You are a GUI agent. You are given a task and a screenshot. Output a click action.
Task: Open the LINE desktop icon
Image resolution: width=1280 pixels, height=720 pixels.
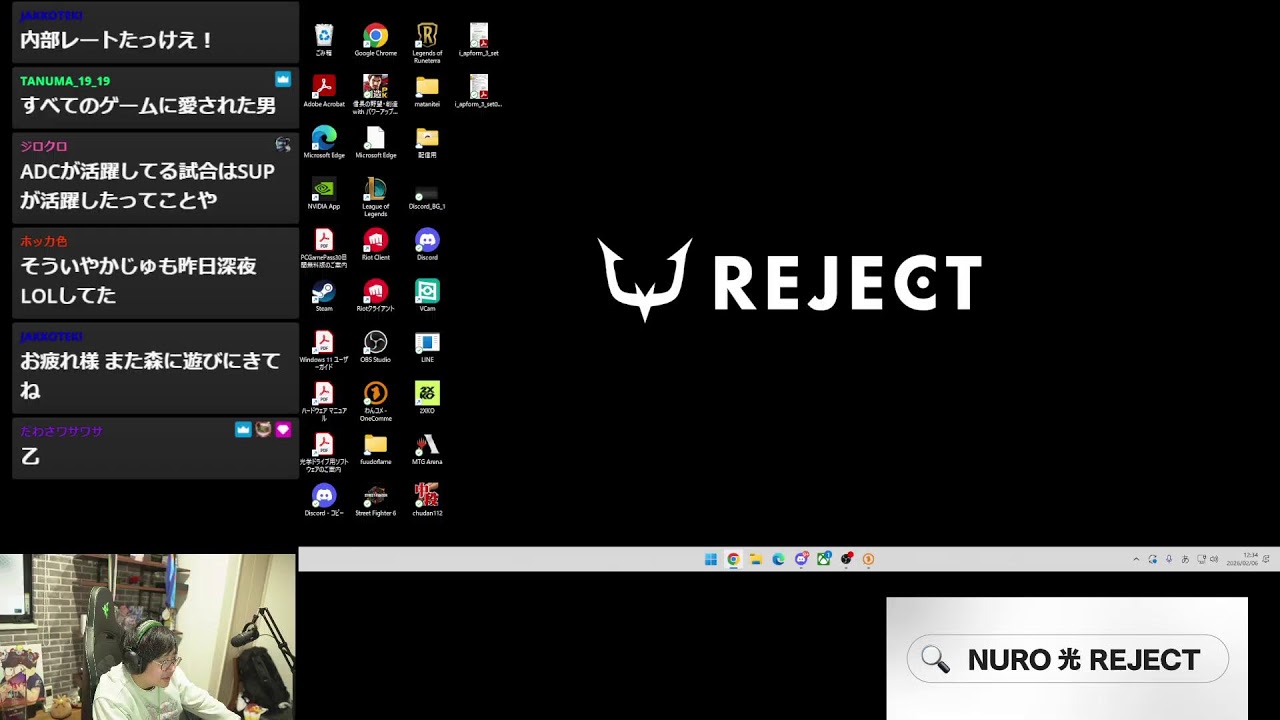point(427,347)
